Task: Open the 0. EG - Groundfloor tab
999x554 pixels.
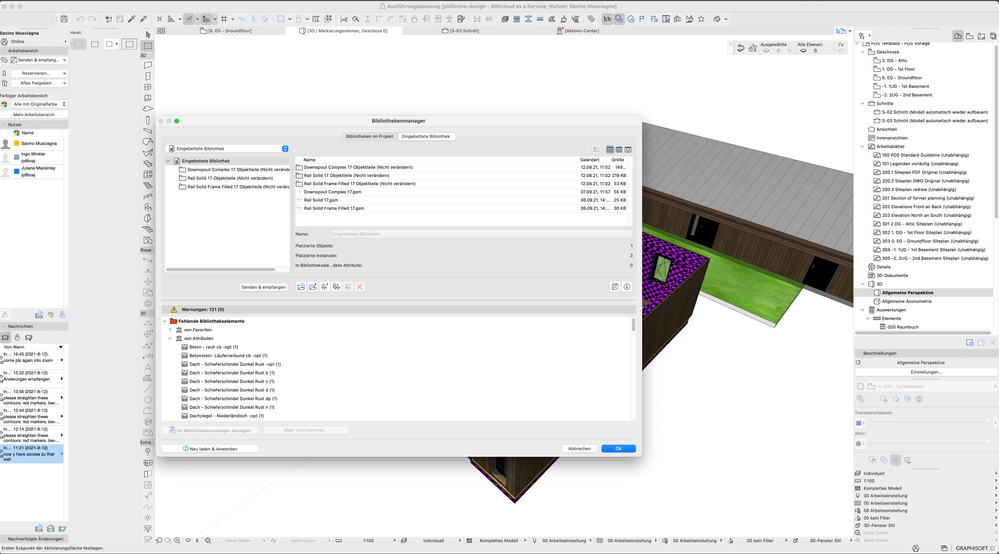Action: point(226,31)
